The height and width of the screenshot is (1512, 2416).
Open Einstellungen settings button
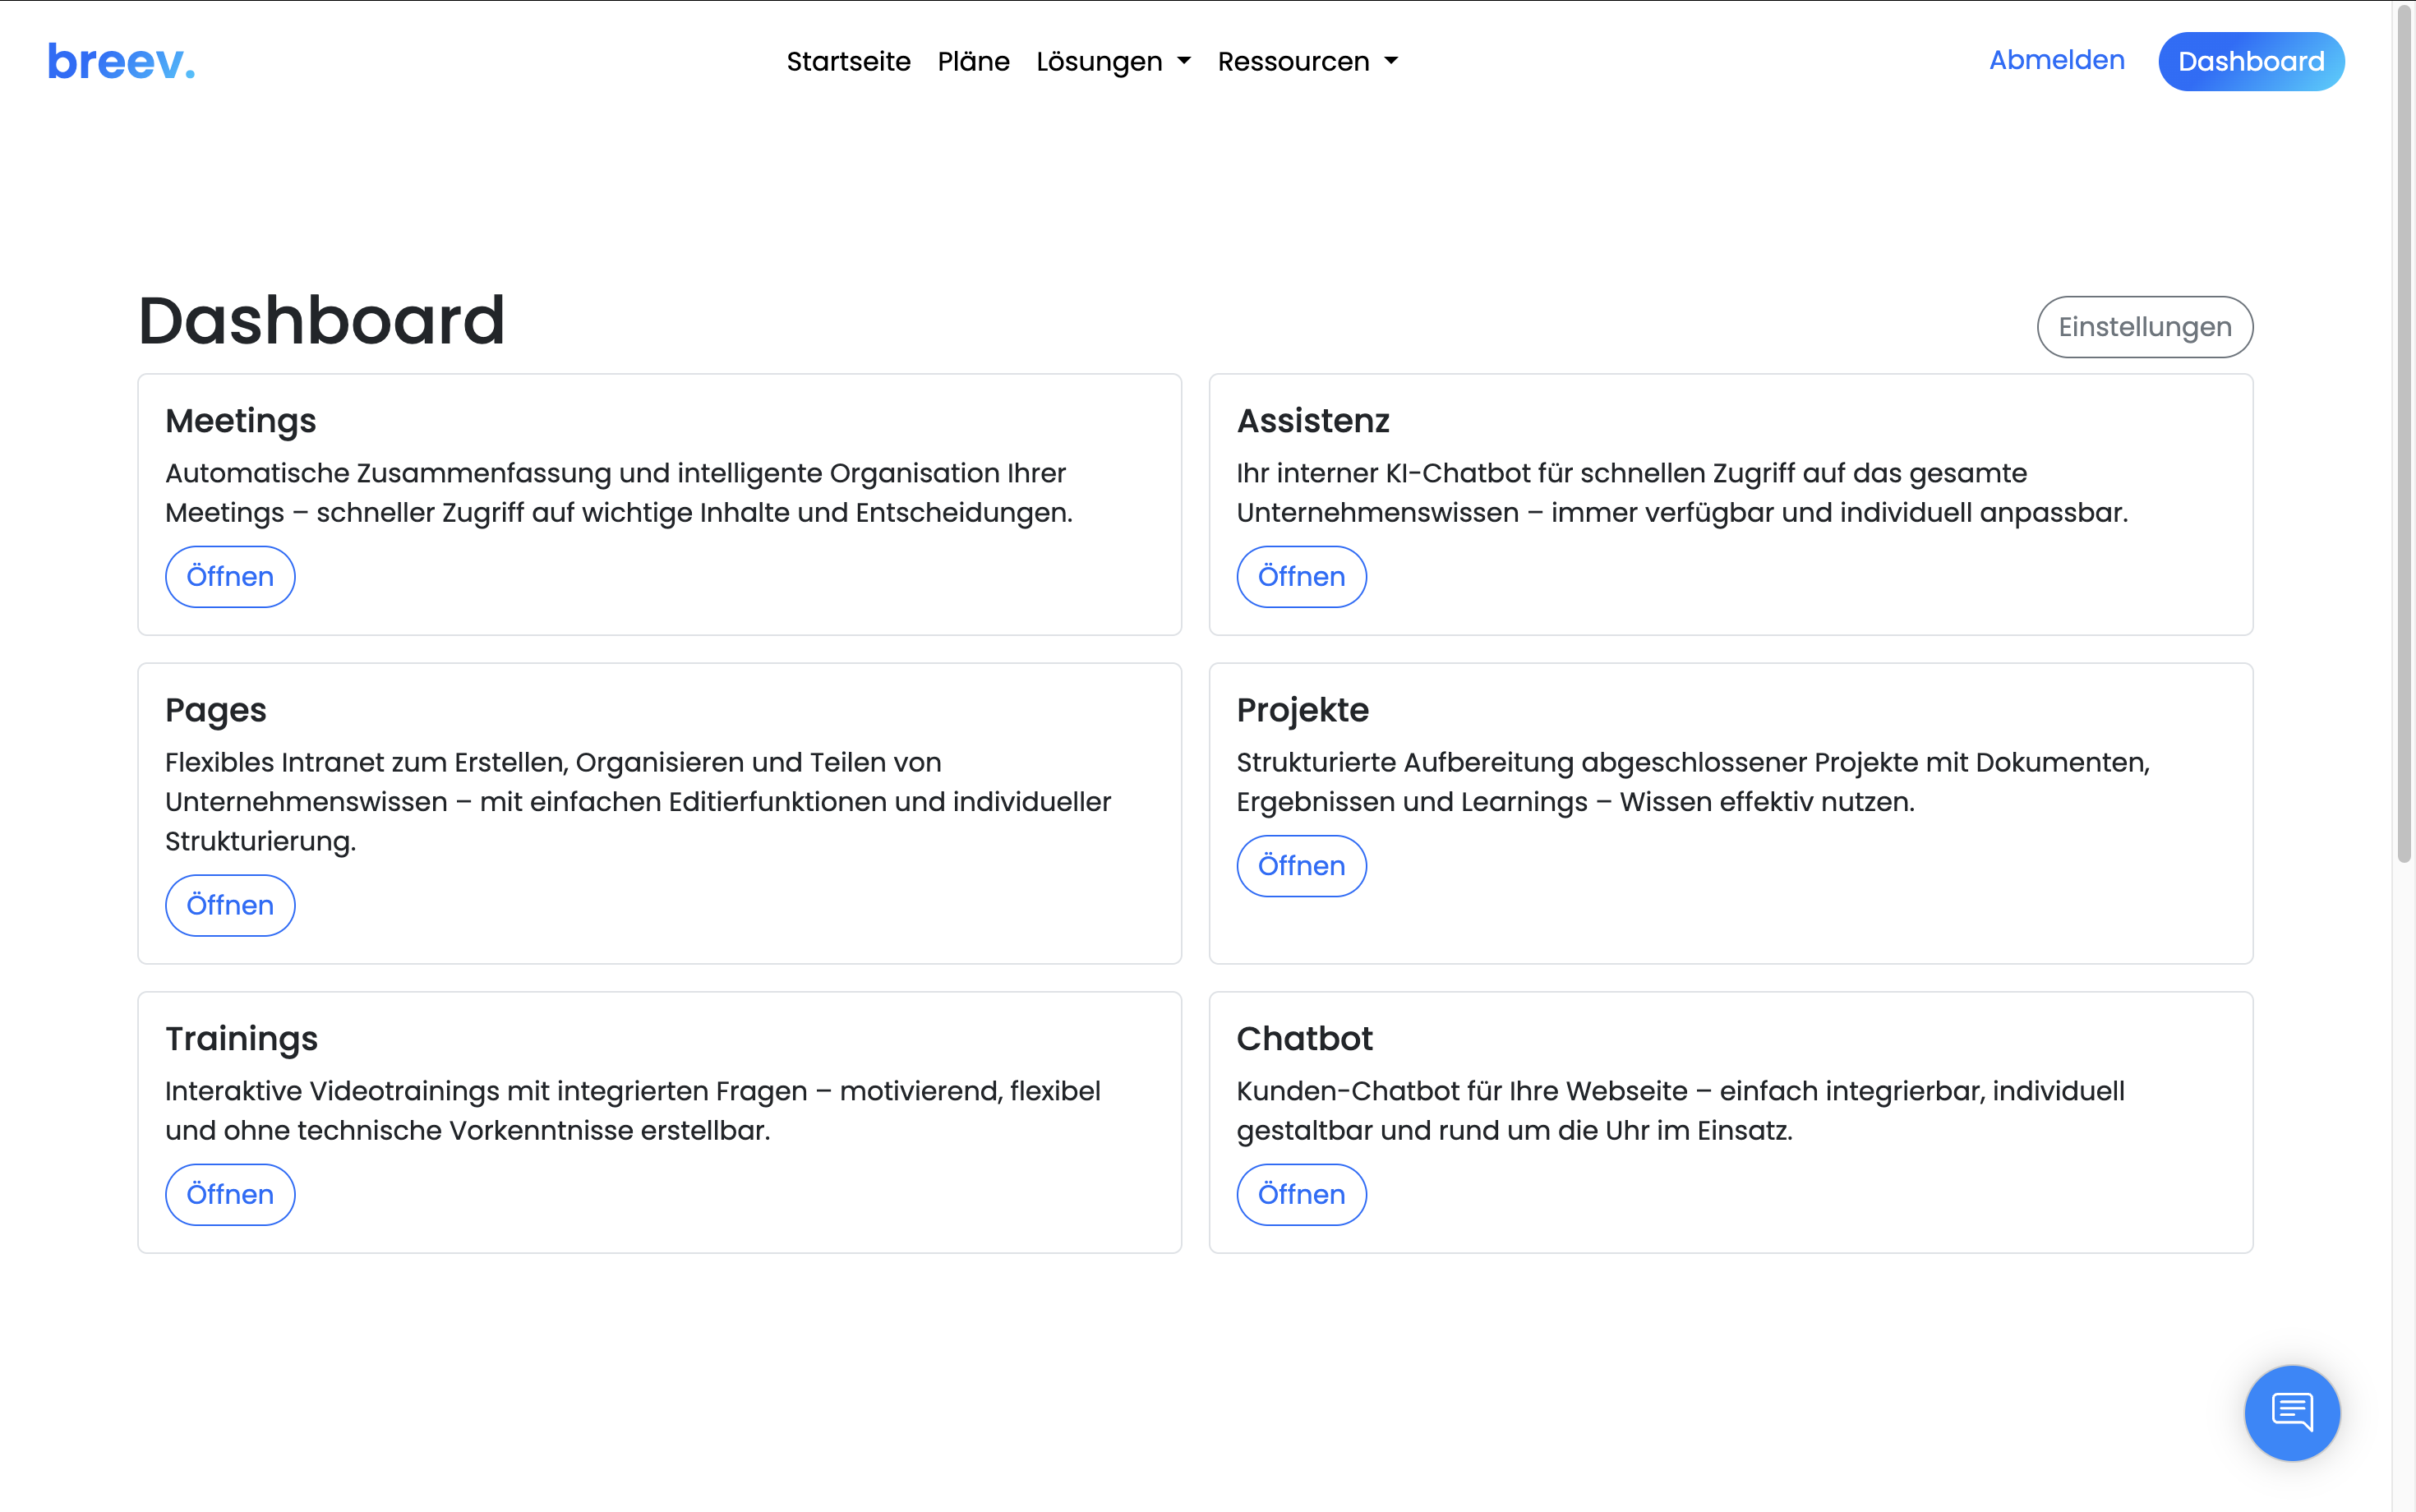click(x=2144, y=327)
